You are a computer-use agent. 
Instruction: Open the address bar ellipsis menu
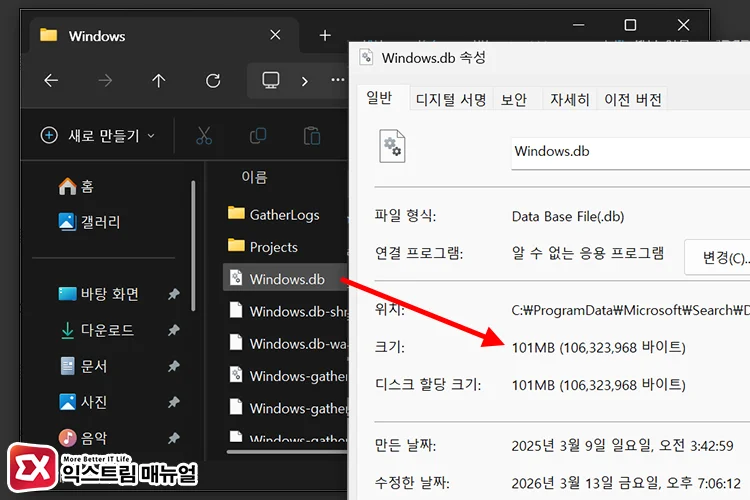click(x=338, y=79)
